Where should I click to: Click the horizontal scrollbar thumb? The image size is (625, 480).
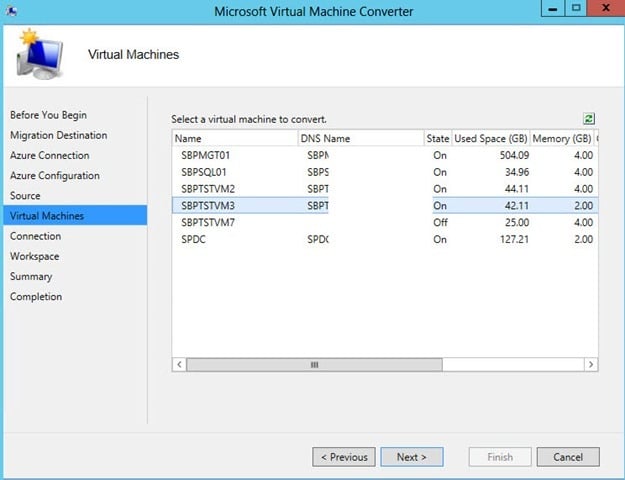[x=314, y=364]
